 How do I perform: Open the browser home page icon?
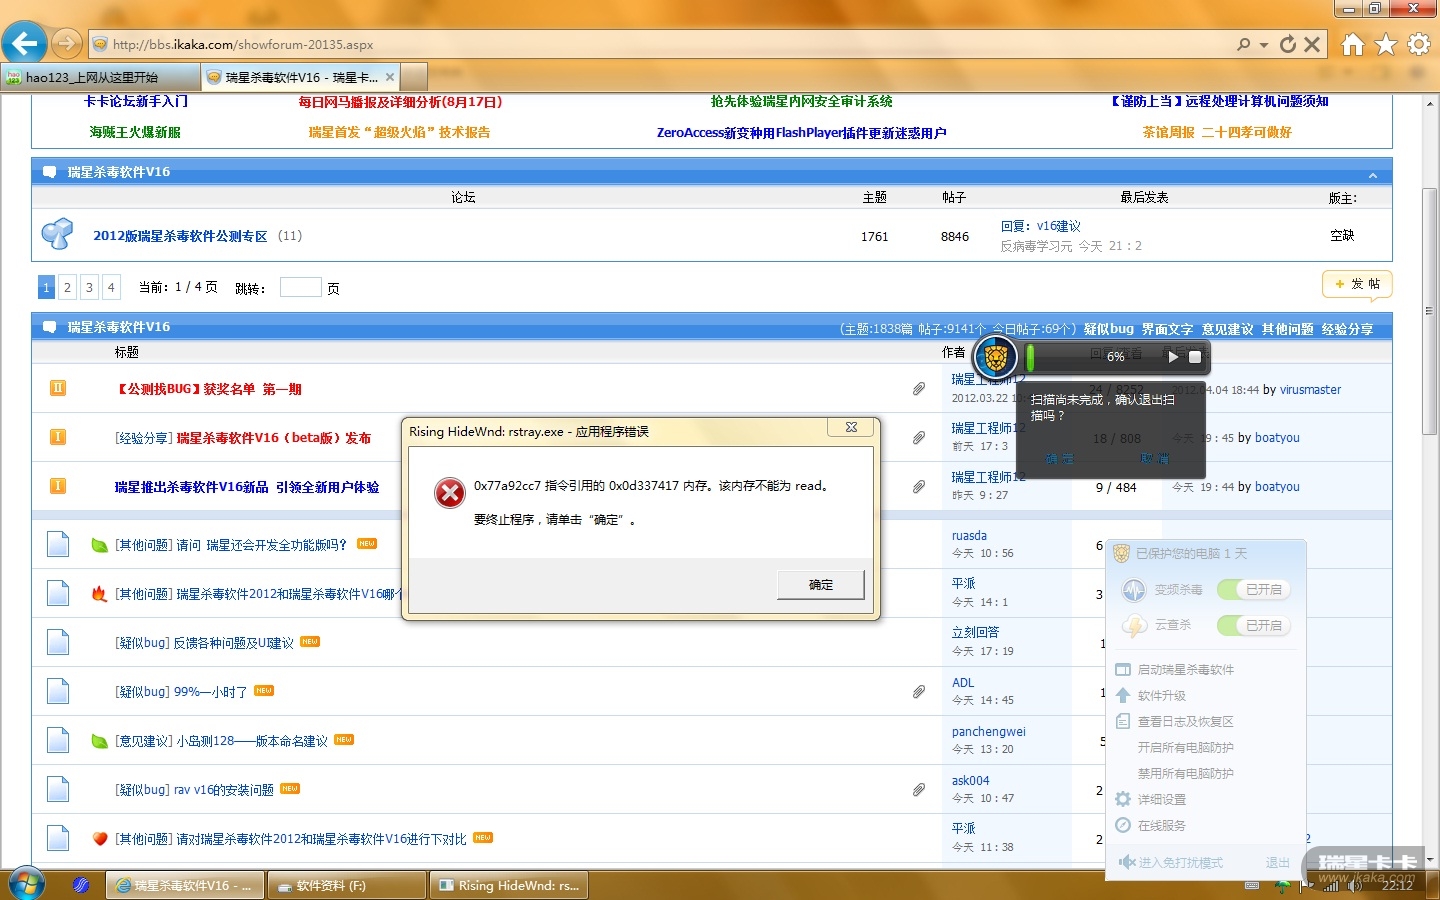tap(1352, 44)
